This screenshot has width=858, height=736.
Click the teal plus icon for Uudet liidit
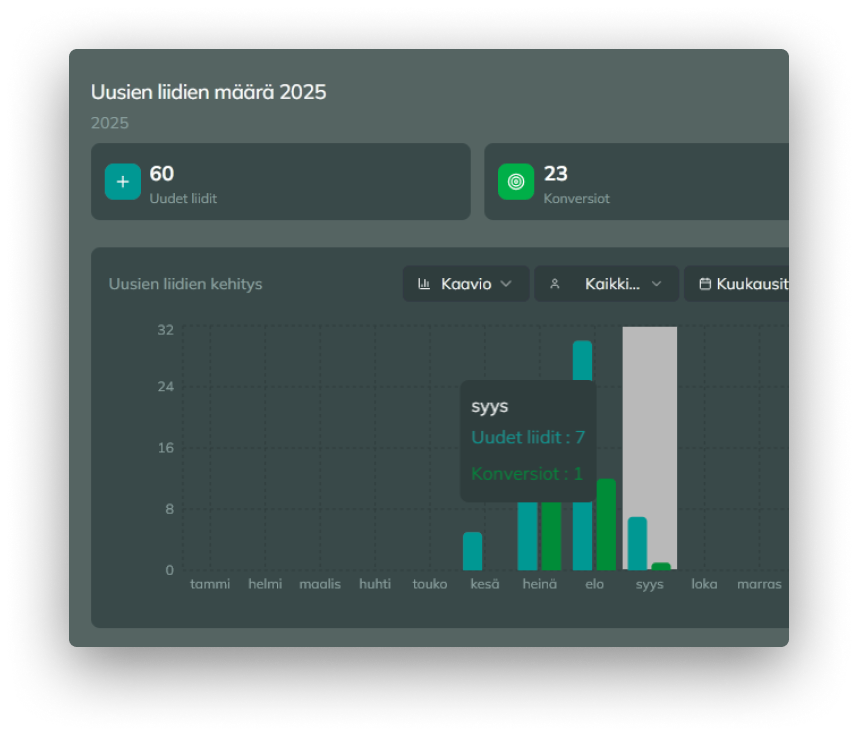[x=123, y=182]
